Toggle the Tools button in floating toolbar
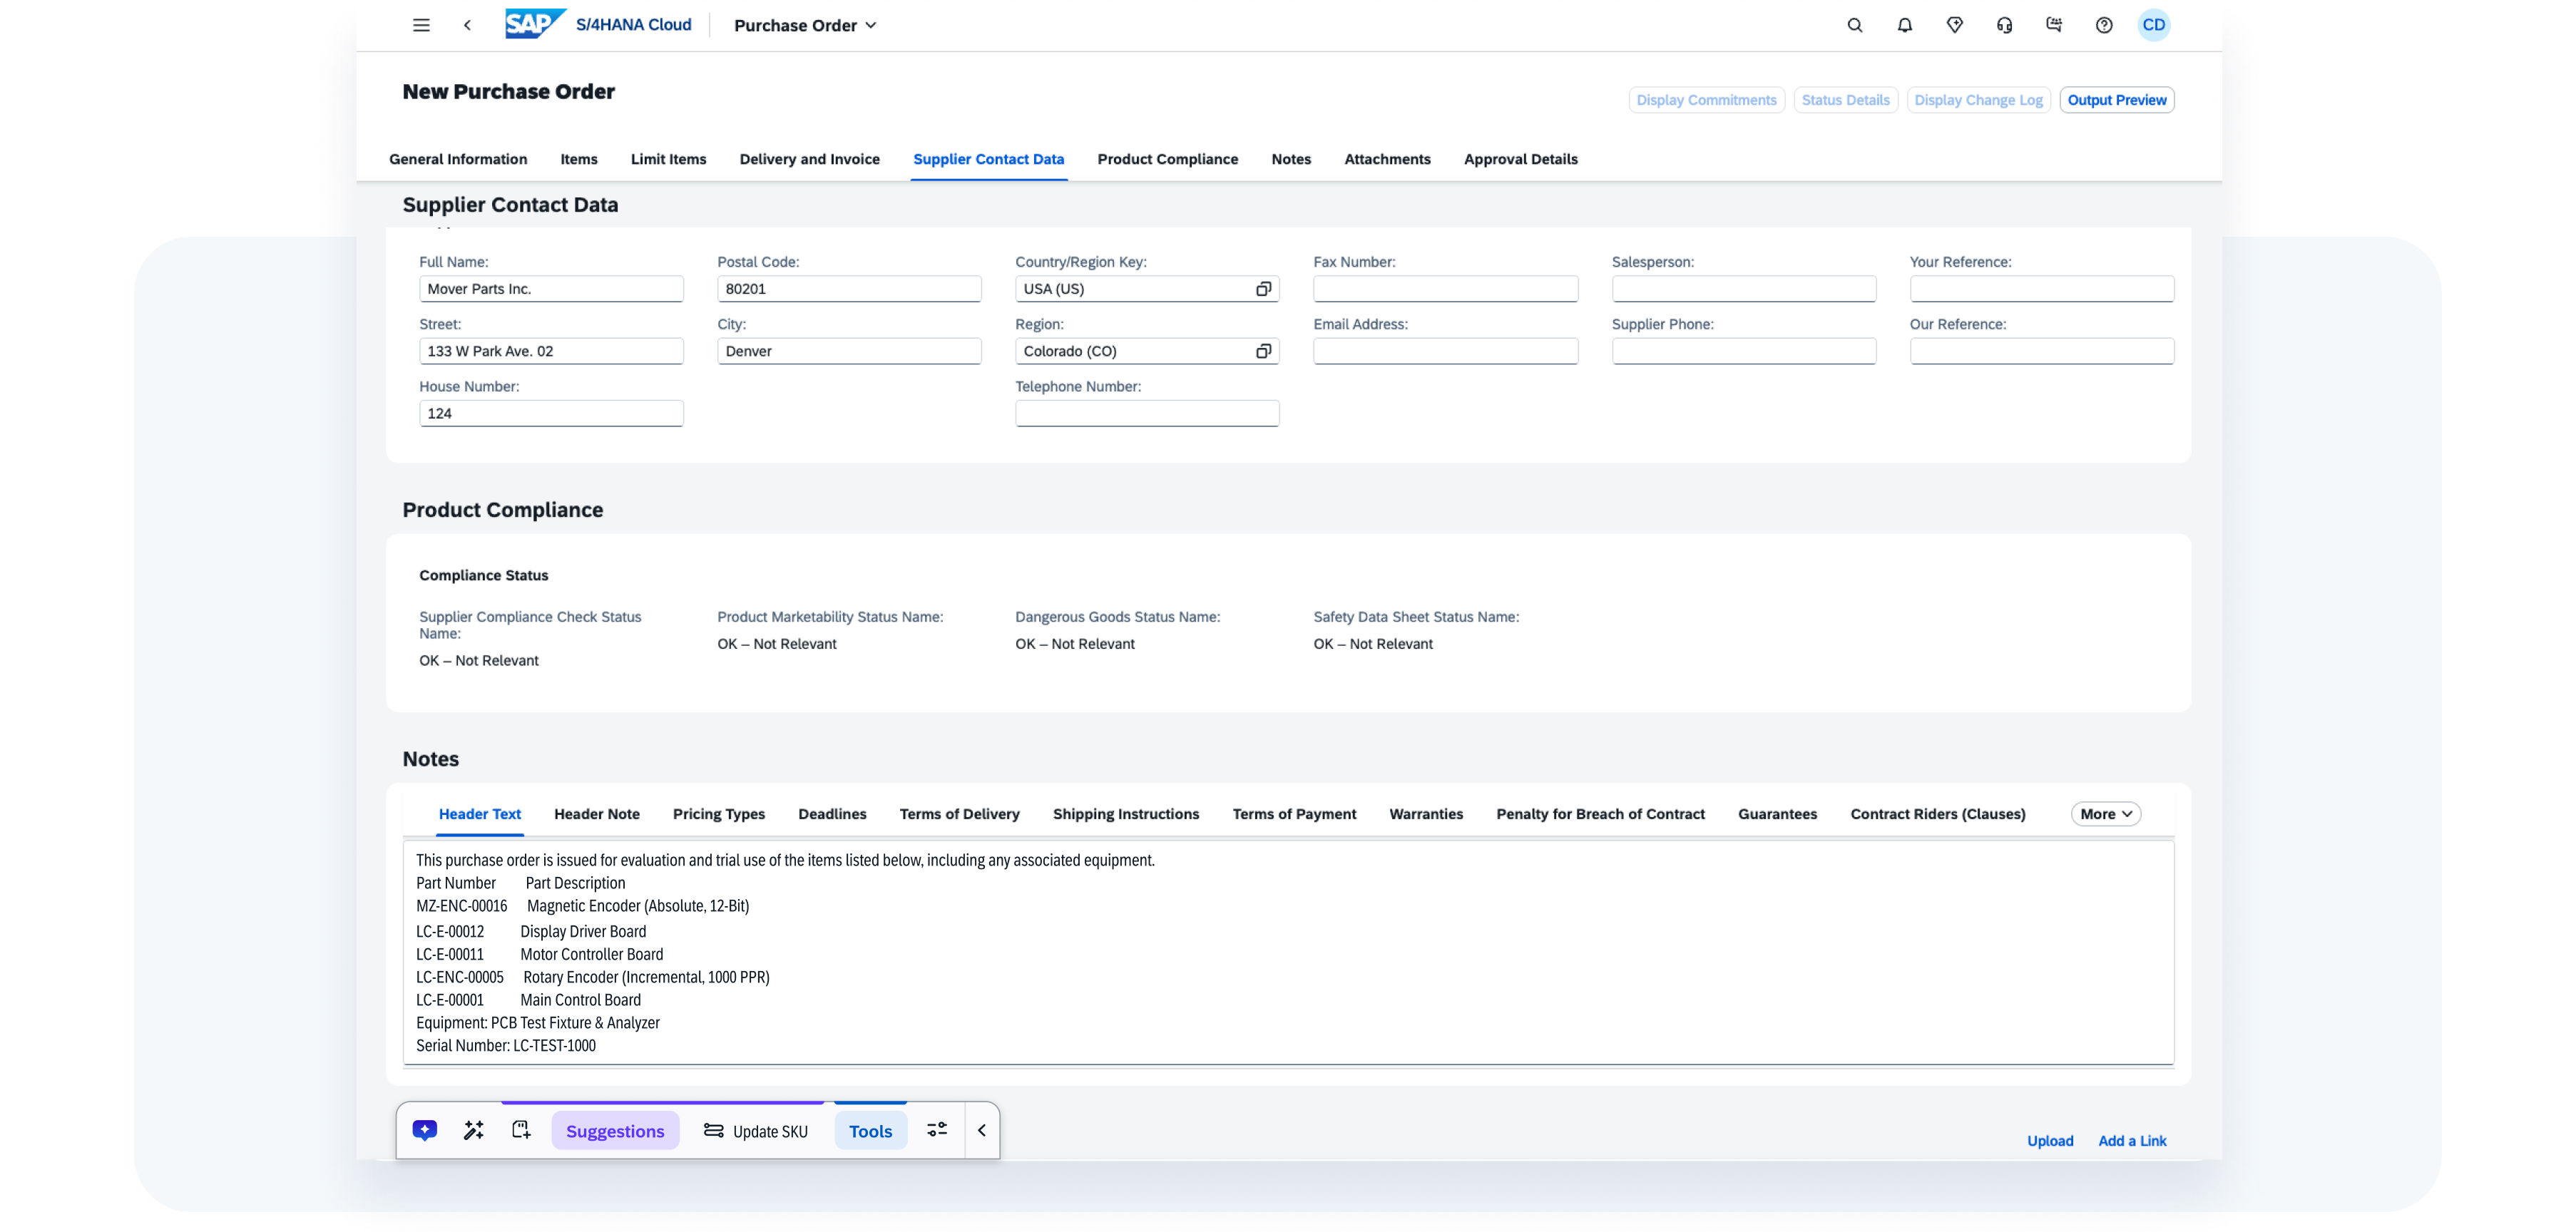This screenshot has height=1232, width=2576. pyautogui.click(x=870, y=1131)
